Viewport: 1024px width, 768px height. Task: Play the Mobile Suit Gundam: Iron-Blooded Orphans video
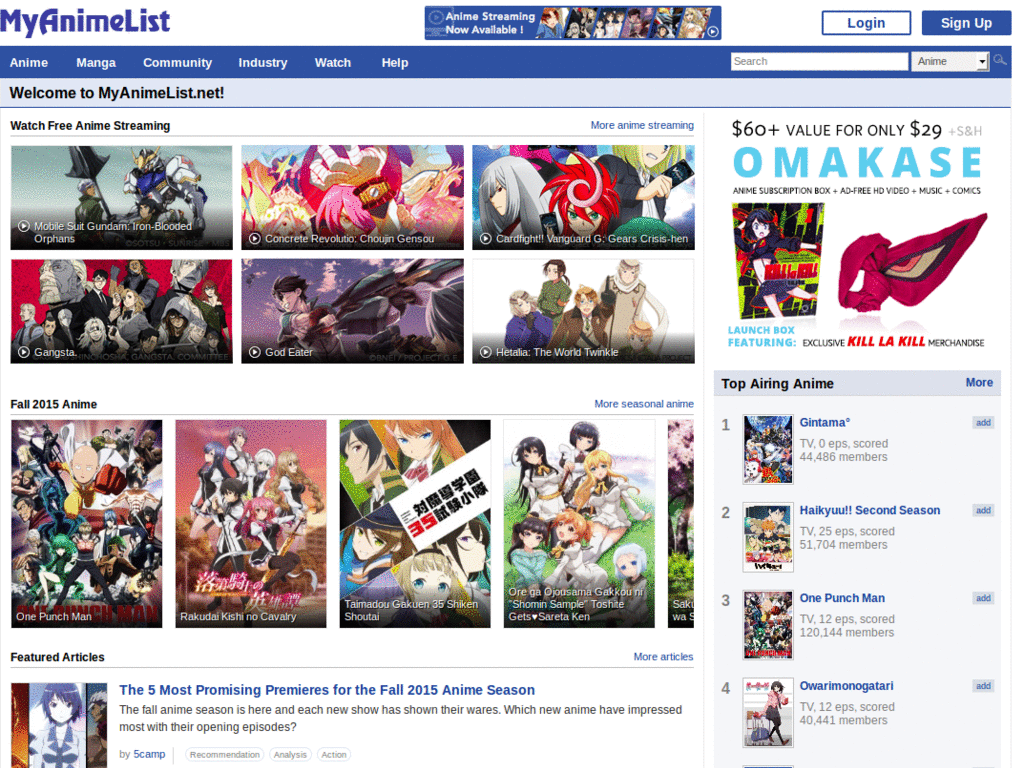pos(120,197)
